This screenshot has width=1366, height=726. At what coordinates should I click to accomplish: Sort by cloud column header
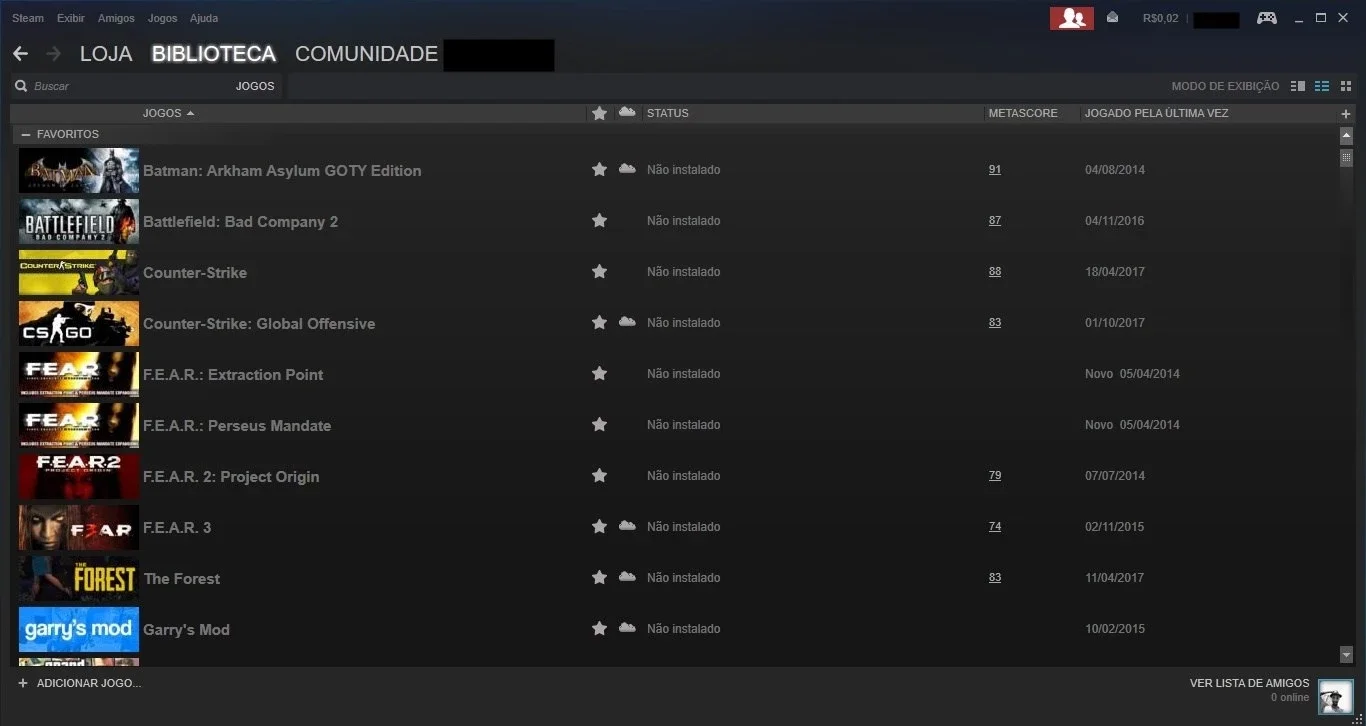[627, 112]
